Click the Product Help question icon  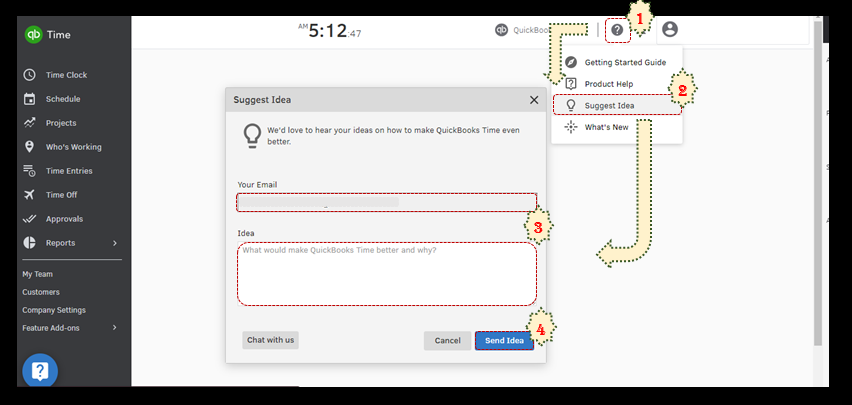point(571,84)
